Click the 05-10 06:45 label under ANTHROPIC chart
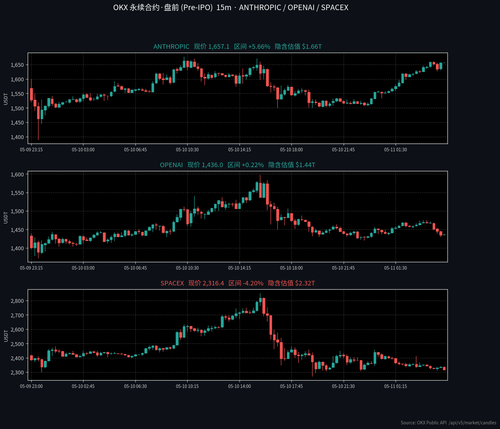The width and height of the screenshot is (500, 429). [135, 150]
